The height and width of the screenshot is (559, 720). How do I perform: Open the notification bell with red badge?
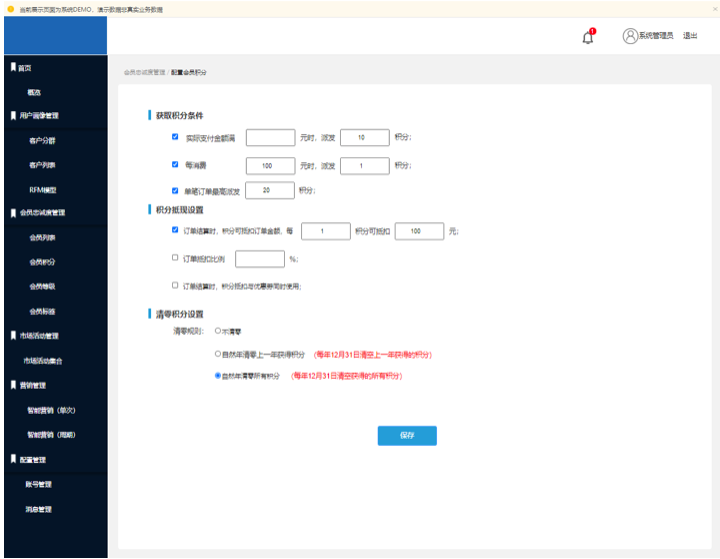[588, 36]
